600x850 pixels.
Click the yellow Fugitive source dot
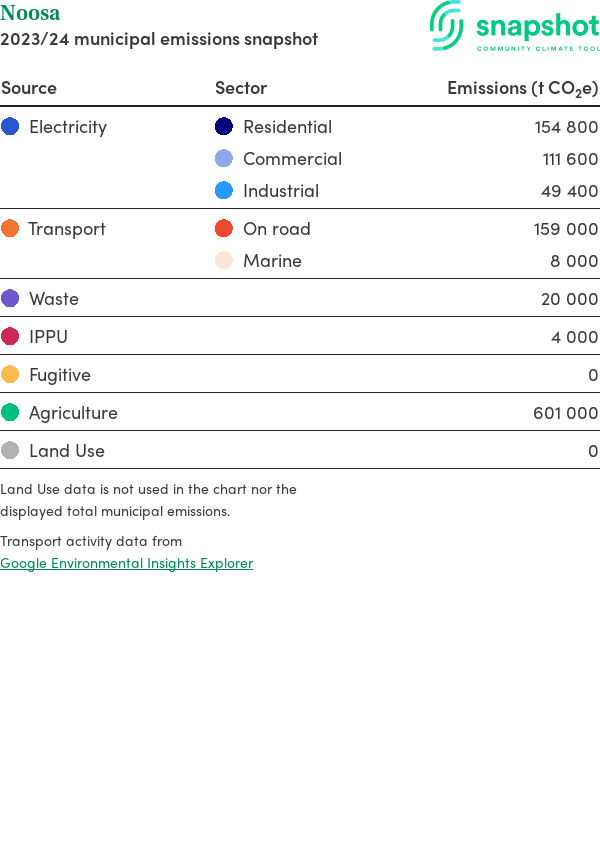[10, 375]
